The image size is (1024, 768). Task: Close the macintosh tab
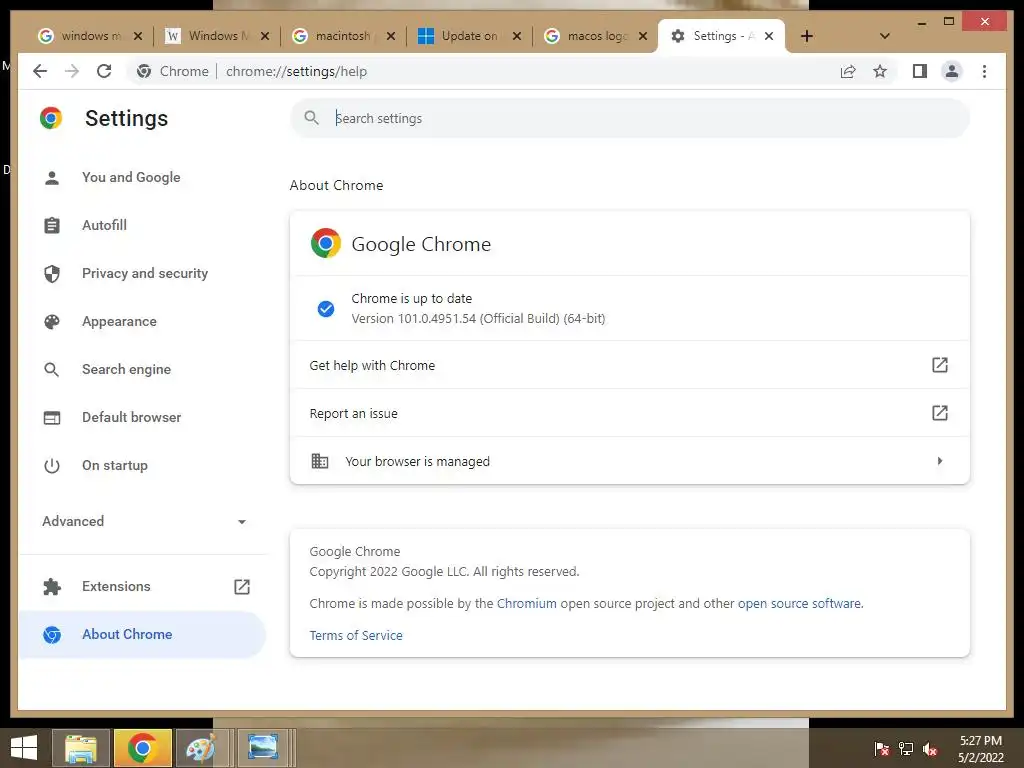[x=391, y=36]
